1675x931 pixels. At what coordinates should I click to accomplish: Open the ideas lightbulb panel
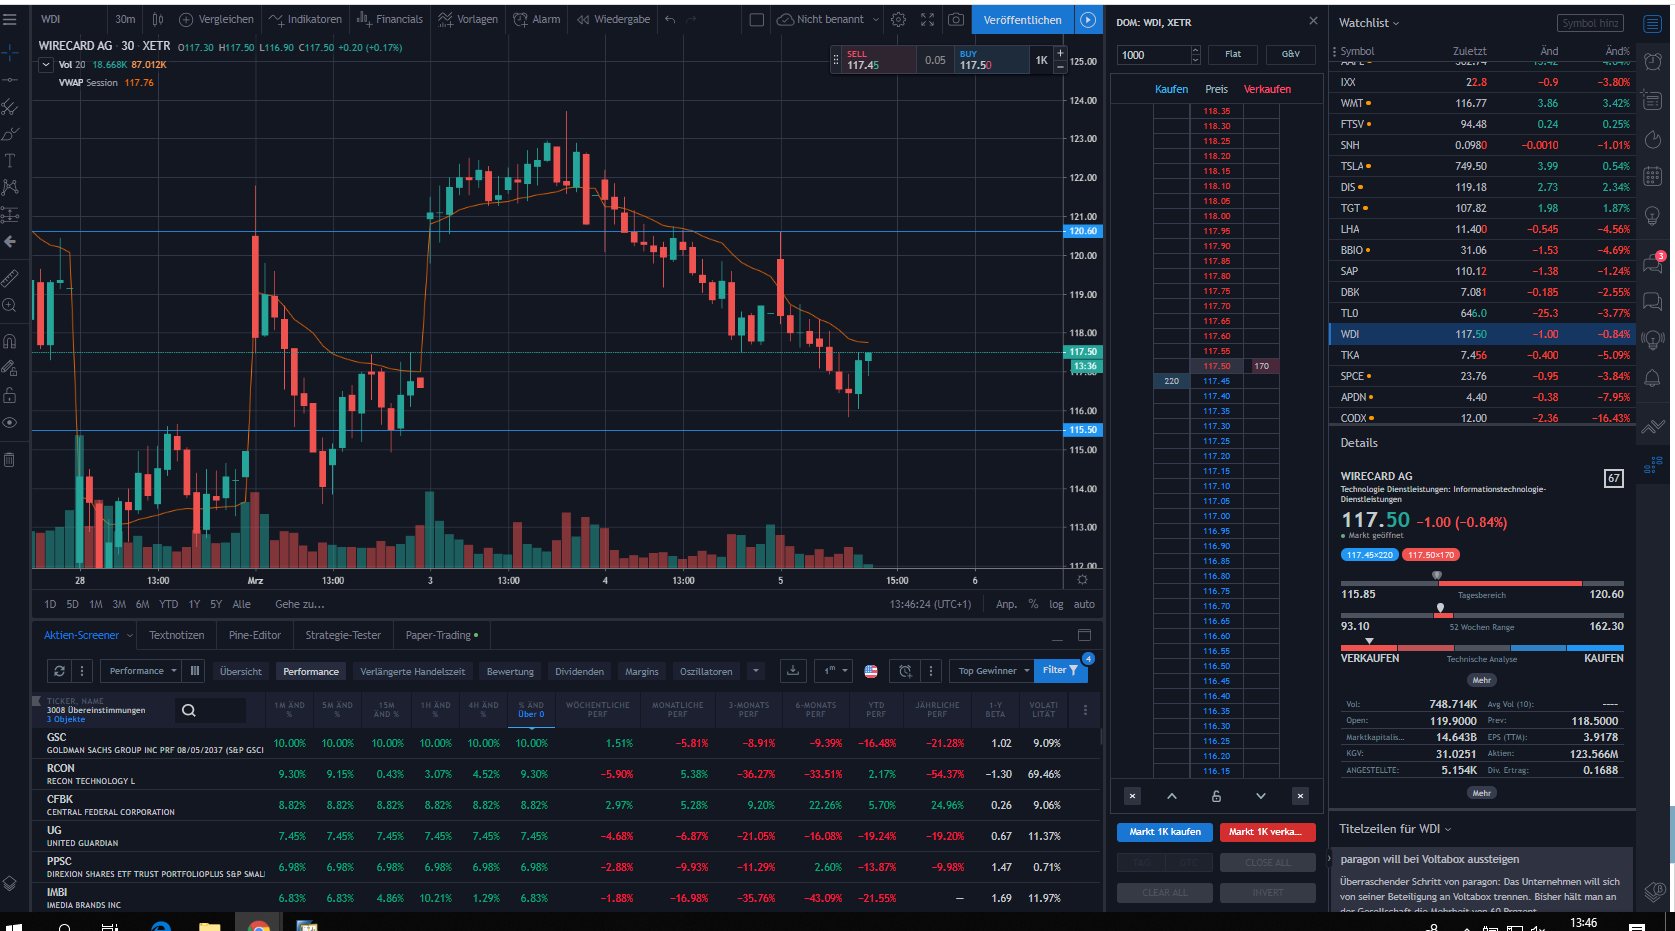pos(1653,216)
